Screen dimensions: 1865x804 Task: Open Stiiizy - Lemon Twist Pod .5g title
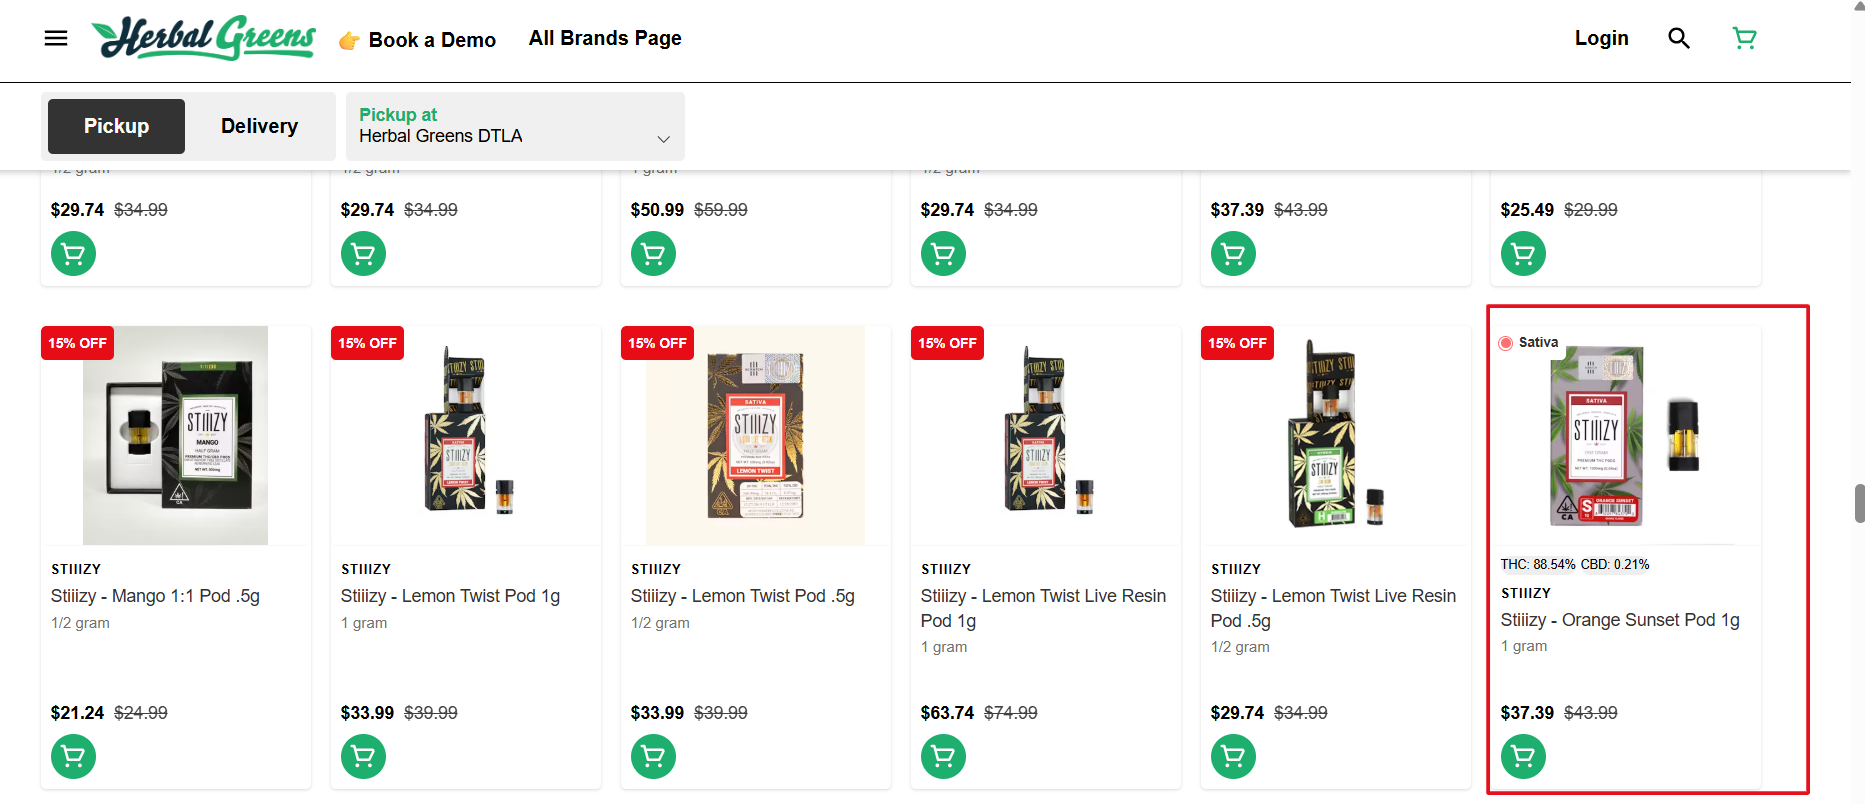[x=743, y=596]
